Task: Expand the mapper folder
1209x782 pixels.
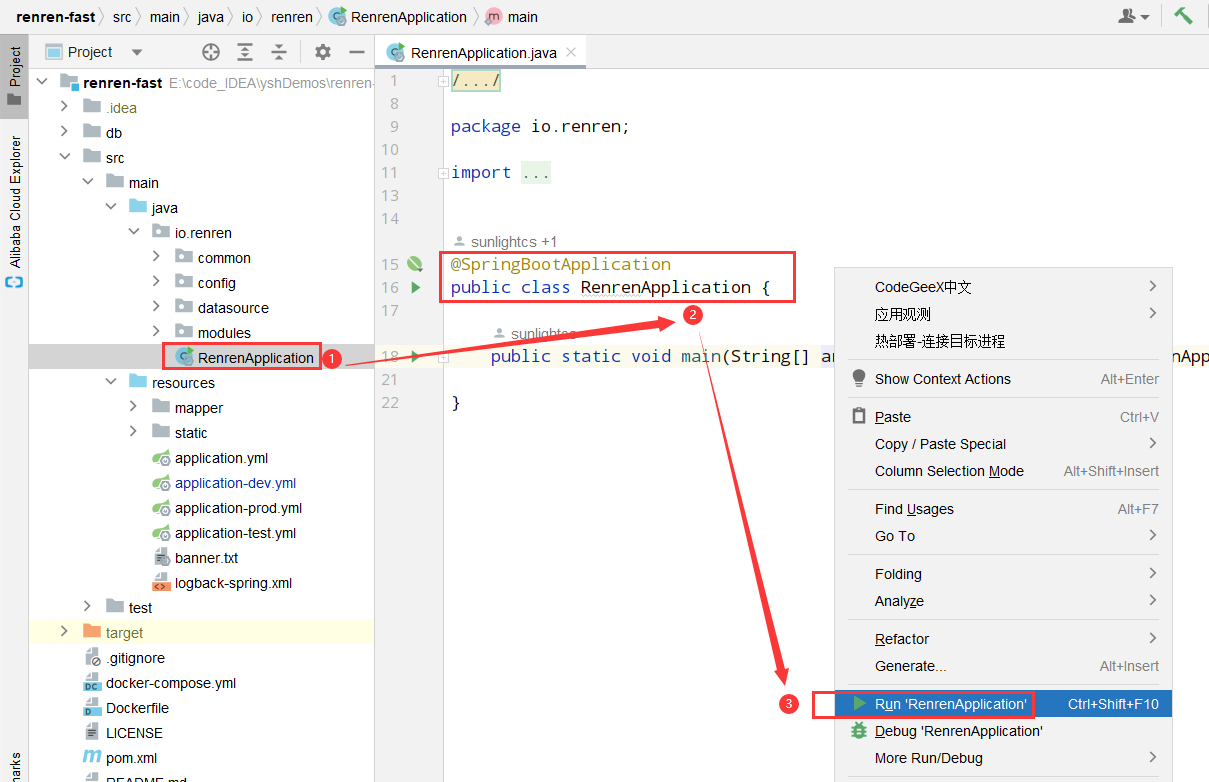Action: pos(134,407)
